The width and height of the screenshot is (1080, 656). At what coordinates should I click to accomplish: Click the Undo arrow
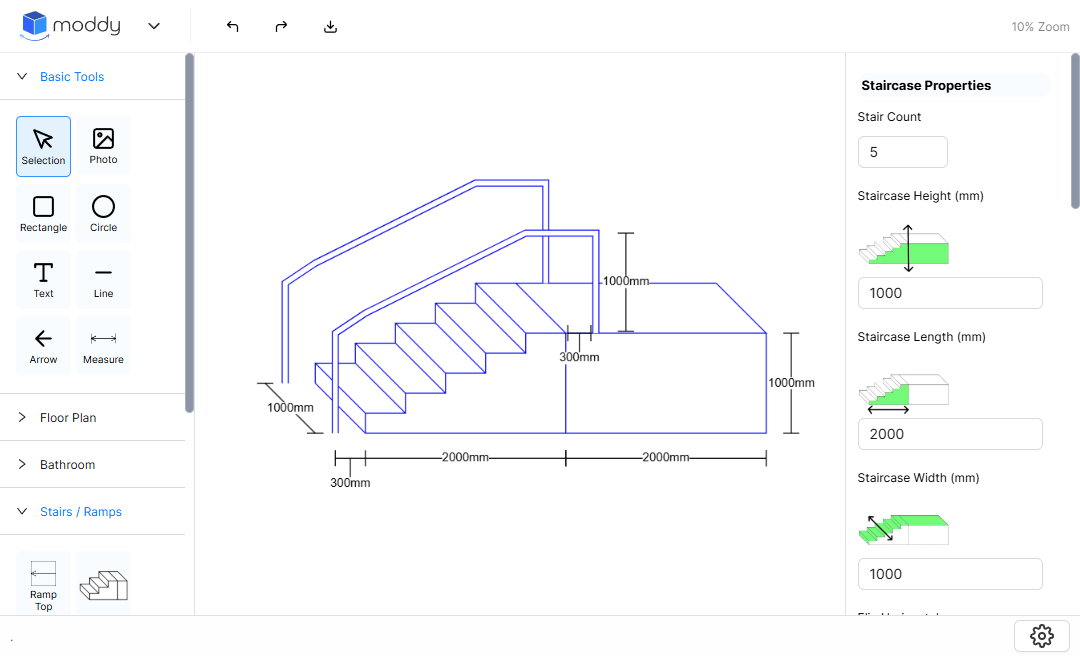(x=232, y=26)
